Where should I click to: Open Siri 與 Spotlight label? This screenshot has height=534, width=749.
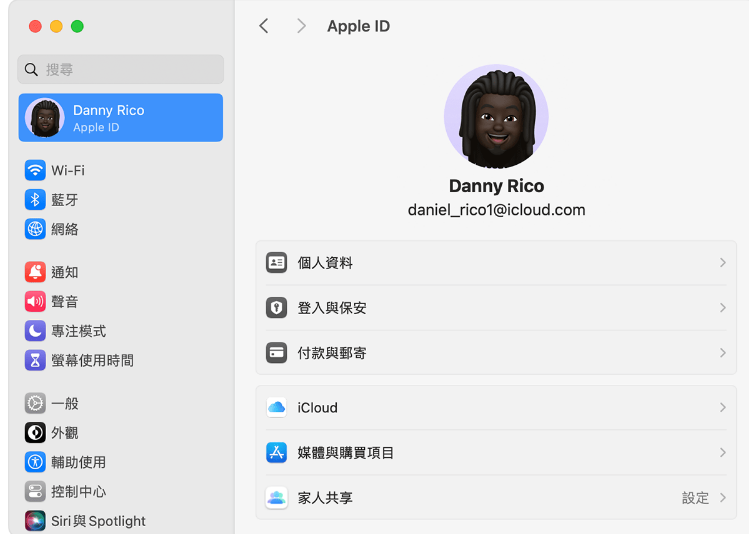[x=98, y=521]
